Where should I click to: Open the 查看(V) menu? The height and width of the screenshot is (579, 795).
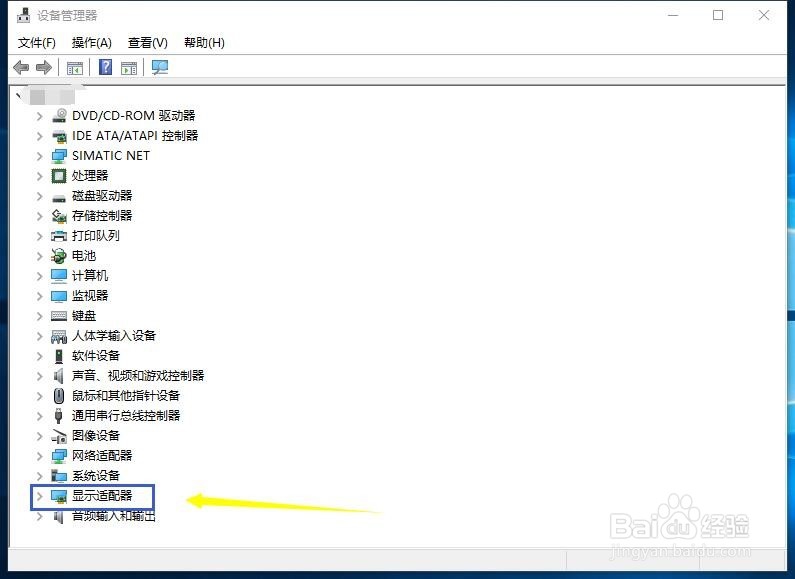(148, 43)
